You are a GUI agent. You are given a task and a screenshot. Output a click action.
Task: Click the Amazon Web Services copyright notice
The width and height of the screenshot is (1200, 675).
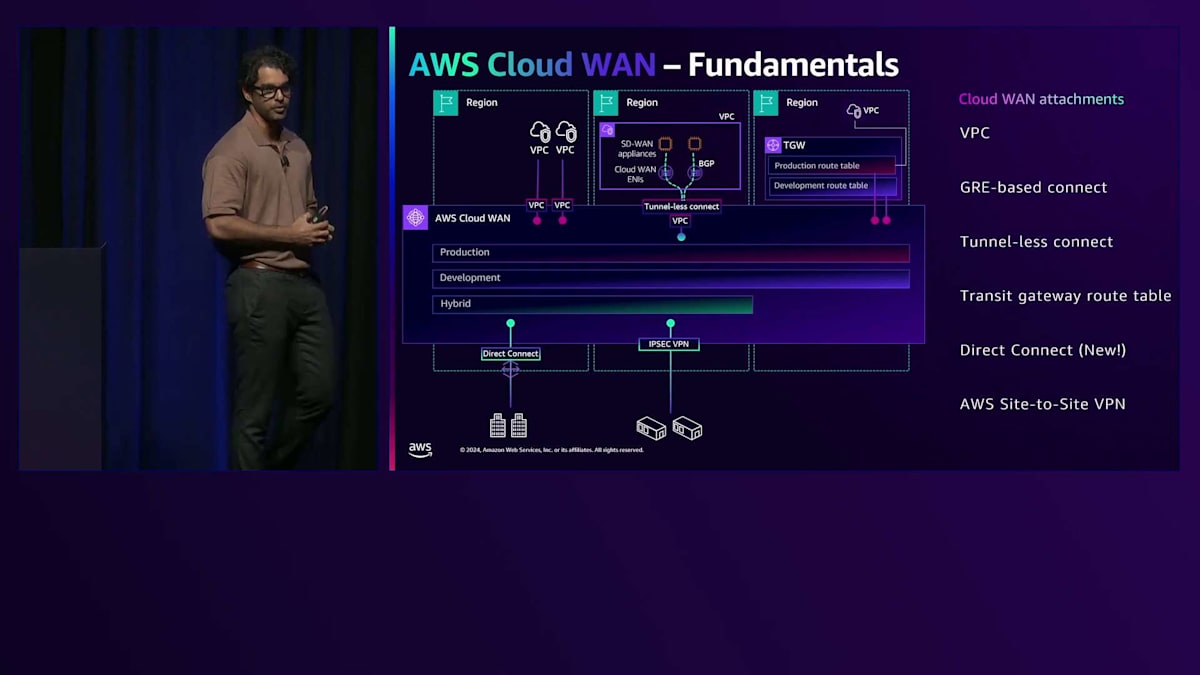[551, 450]
